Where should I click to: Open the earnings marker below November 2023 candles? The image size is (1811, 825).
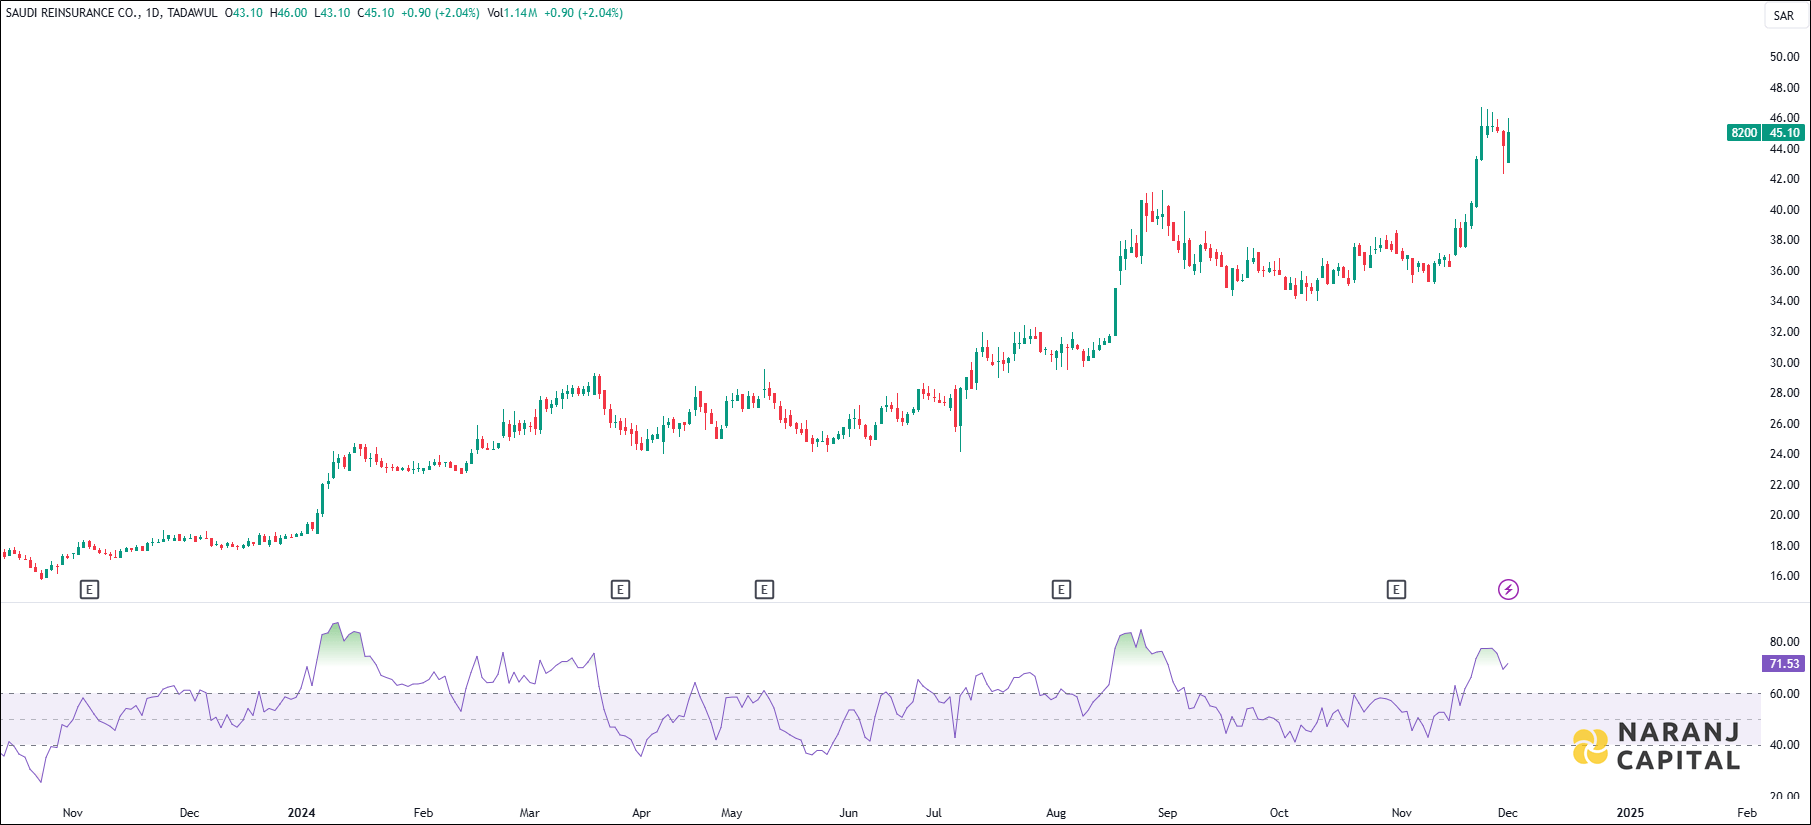89,590
